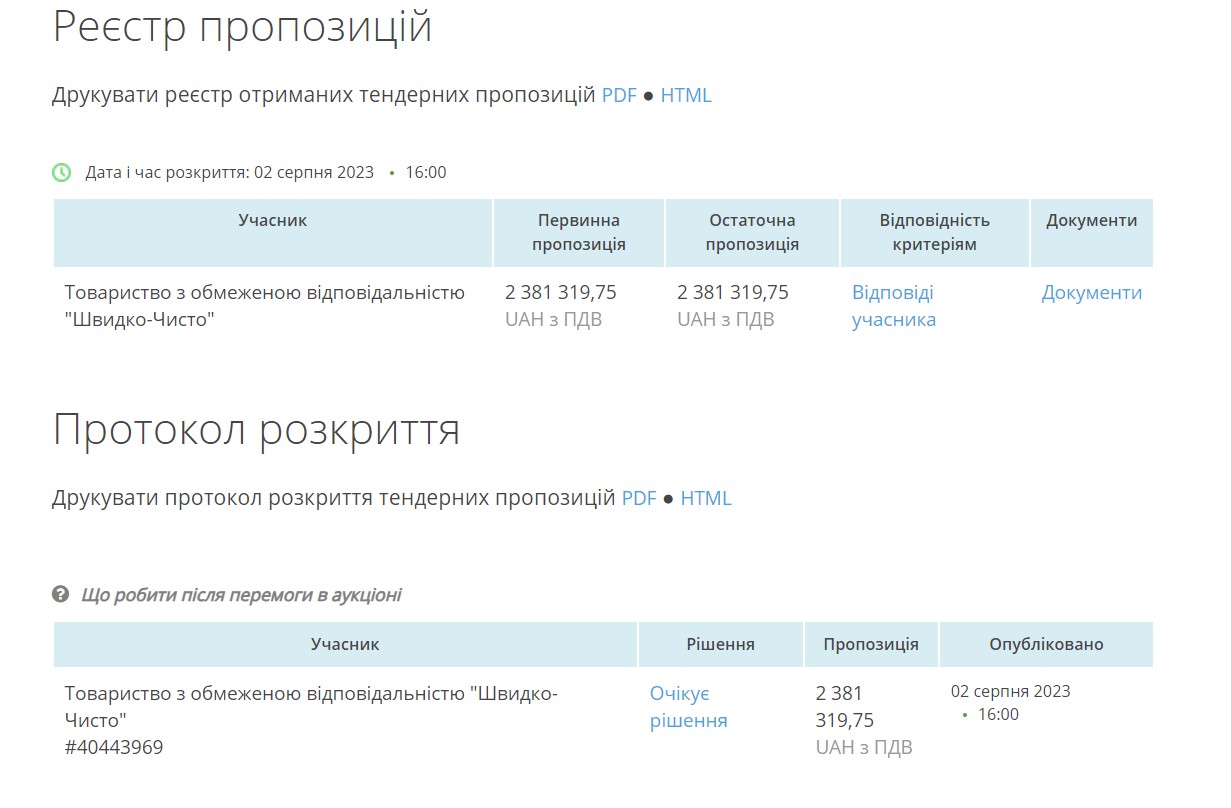Click the participant name in the protocol table
The height and width of the screenshot is (808, 1231).
(x=311, y=707)
